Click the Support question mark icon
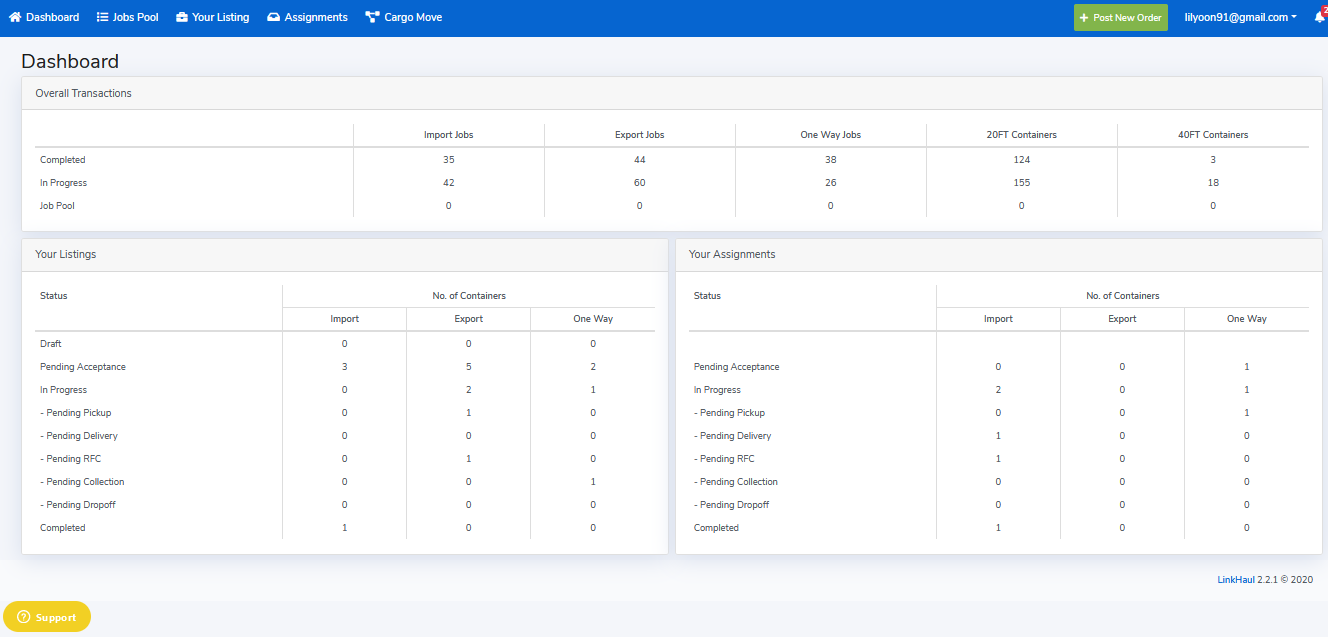The width and height of the screenshot is (1328, 637). click(x=24, y=617)
